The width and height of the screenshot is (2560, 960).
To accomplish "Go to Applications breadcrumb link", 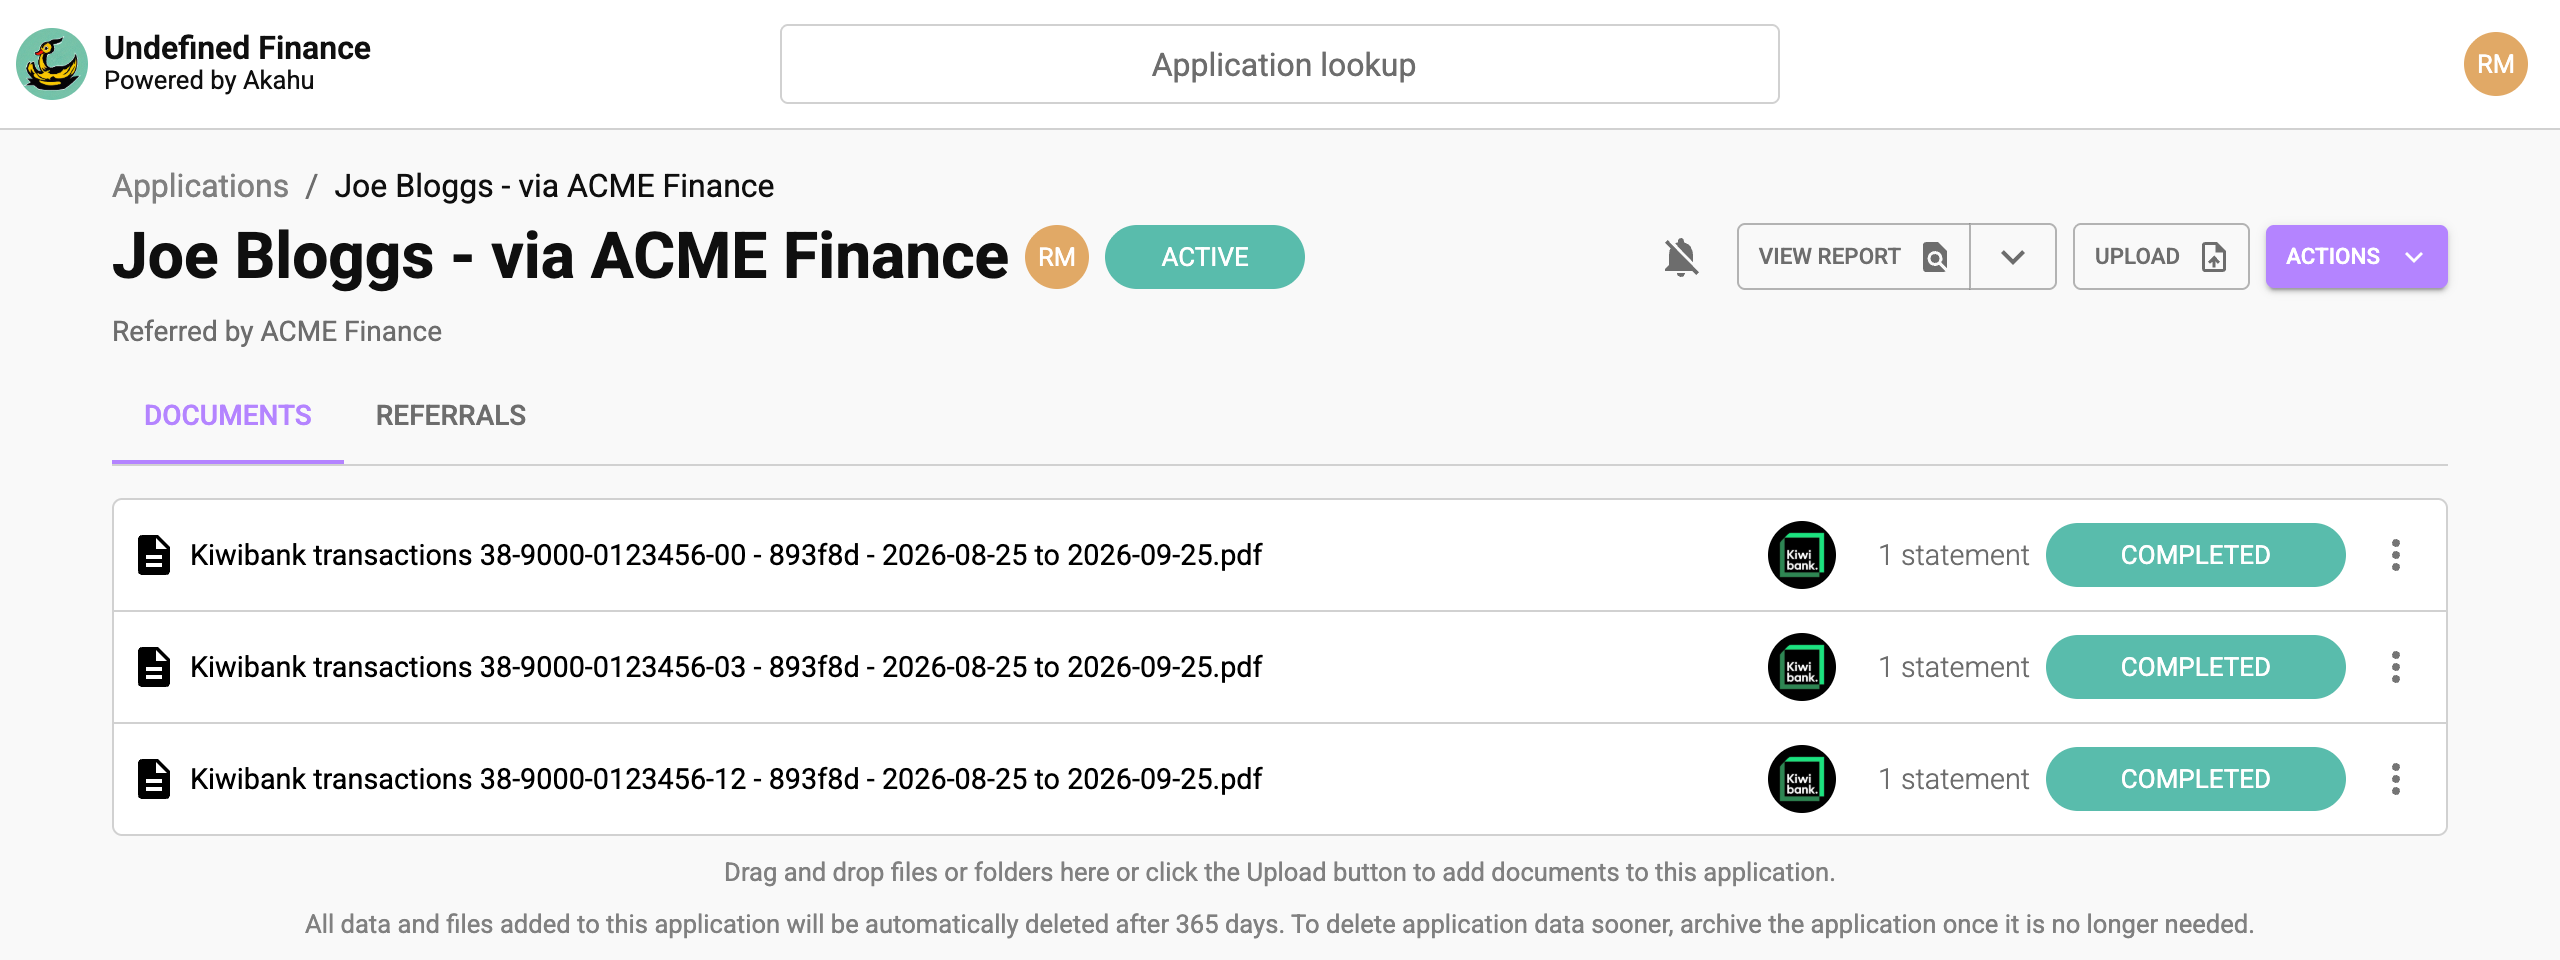I will [200, 186].
